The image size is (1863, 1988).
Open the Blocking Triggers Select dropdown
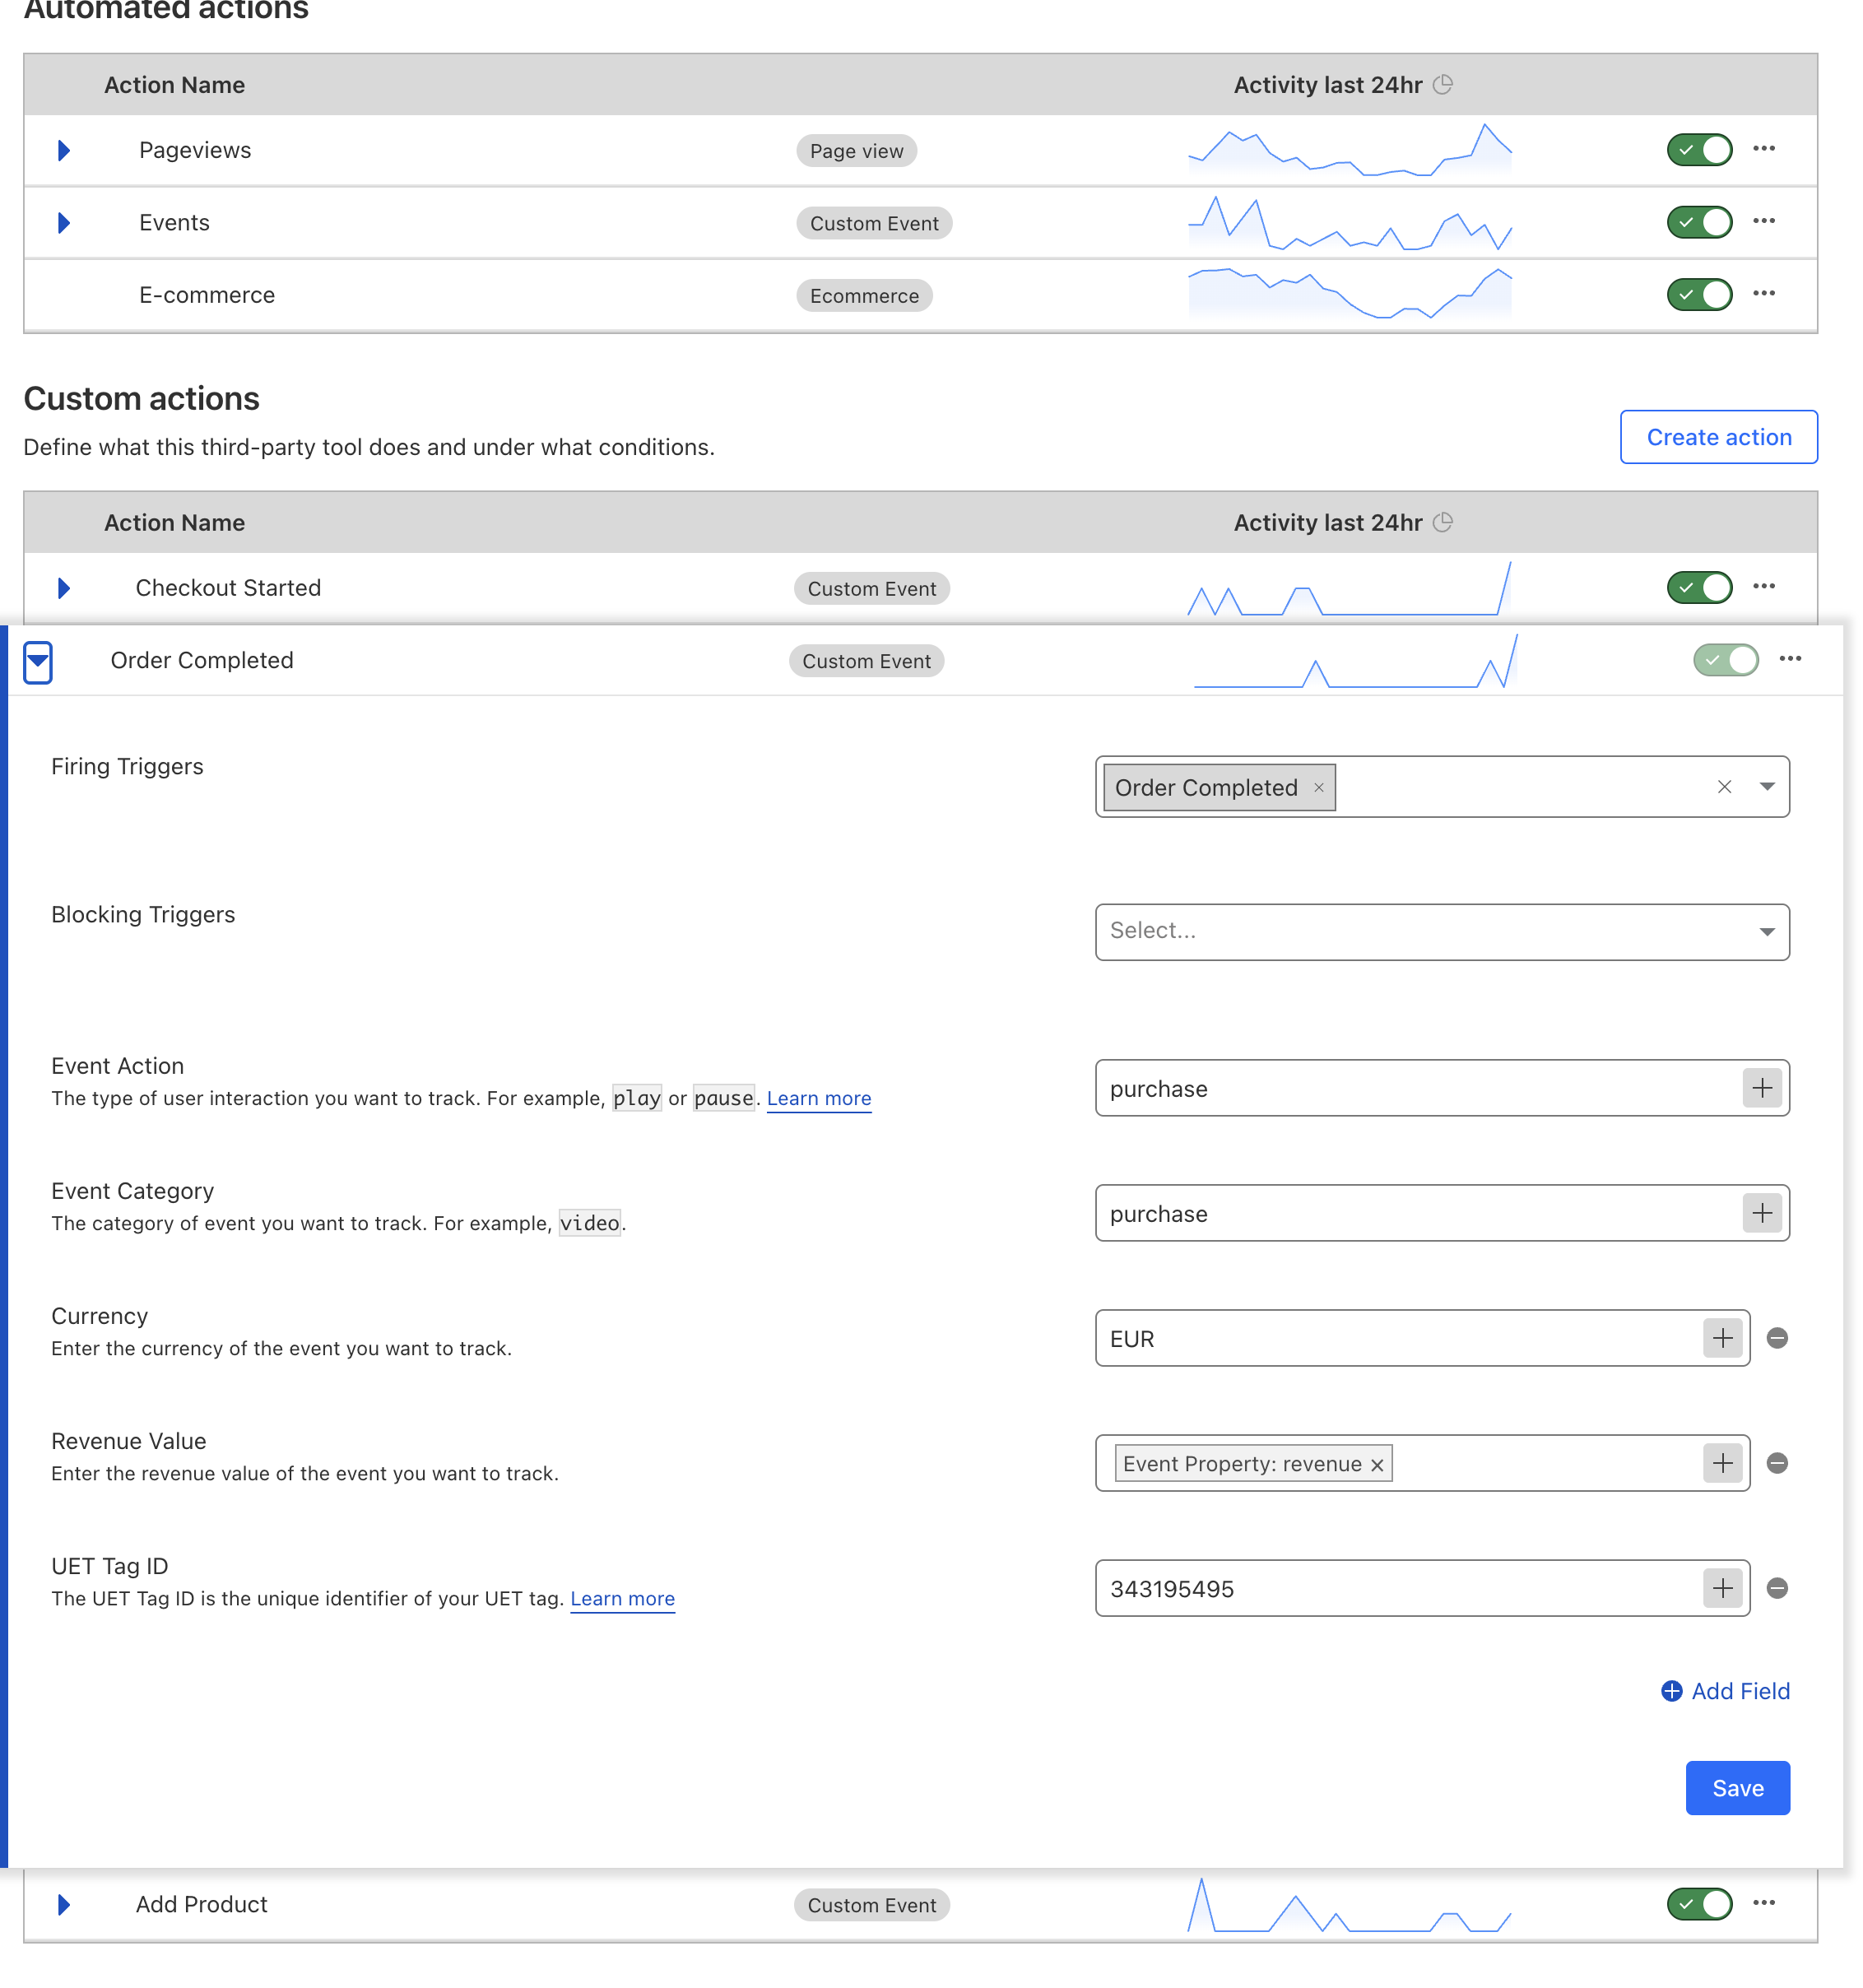(1441, 931)
